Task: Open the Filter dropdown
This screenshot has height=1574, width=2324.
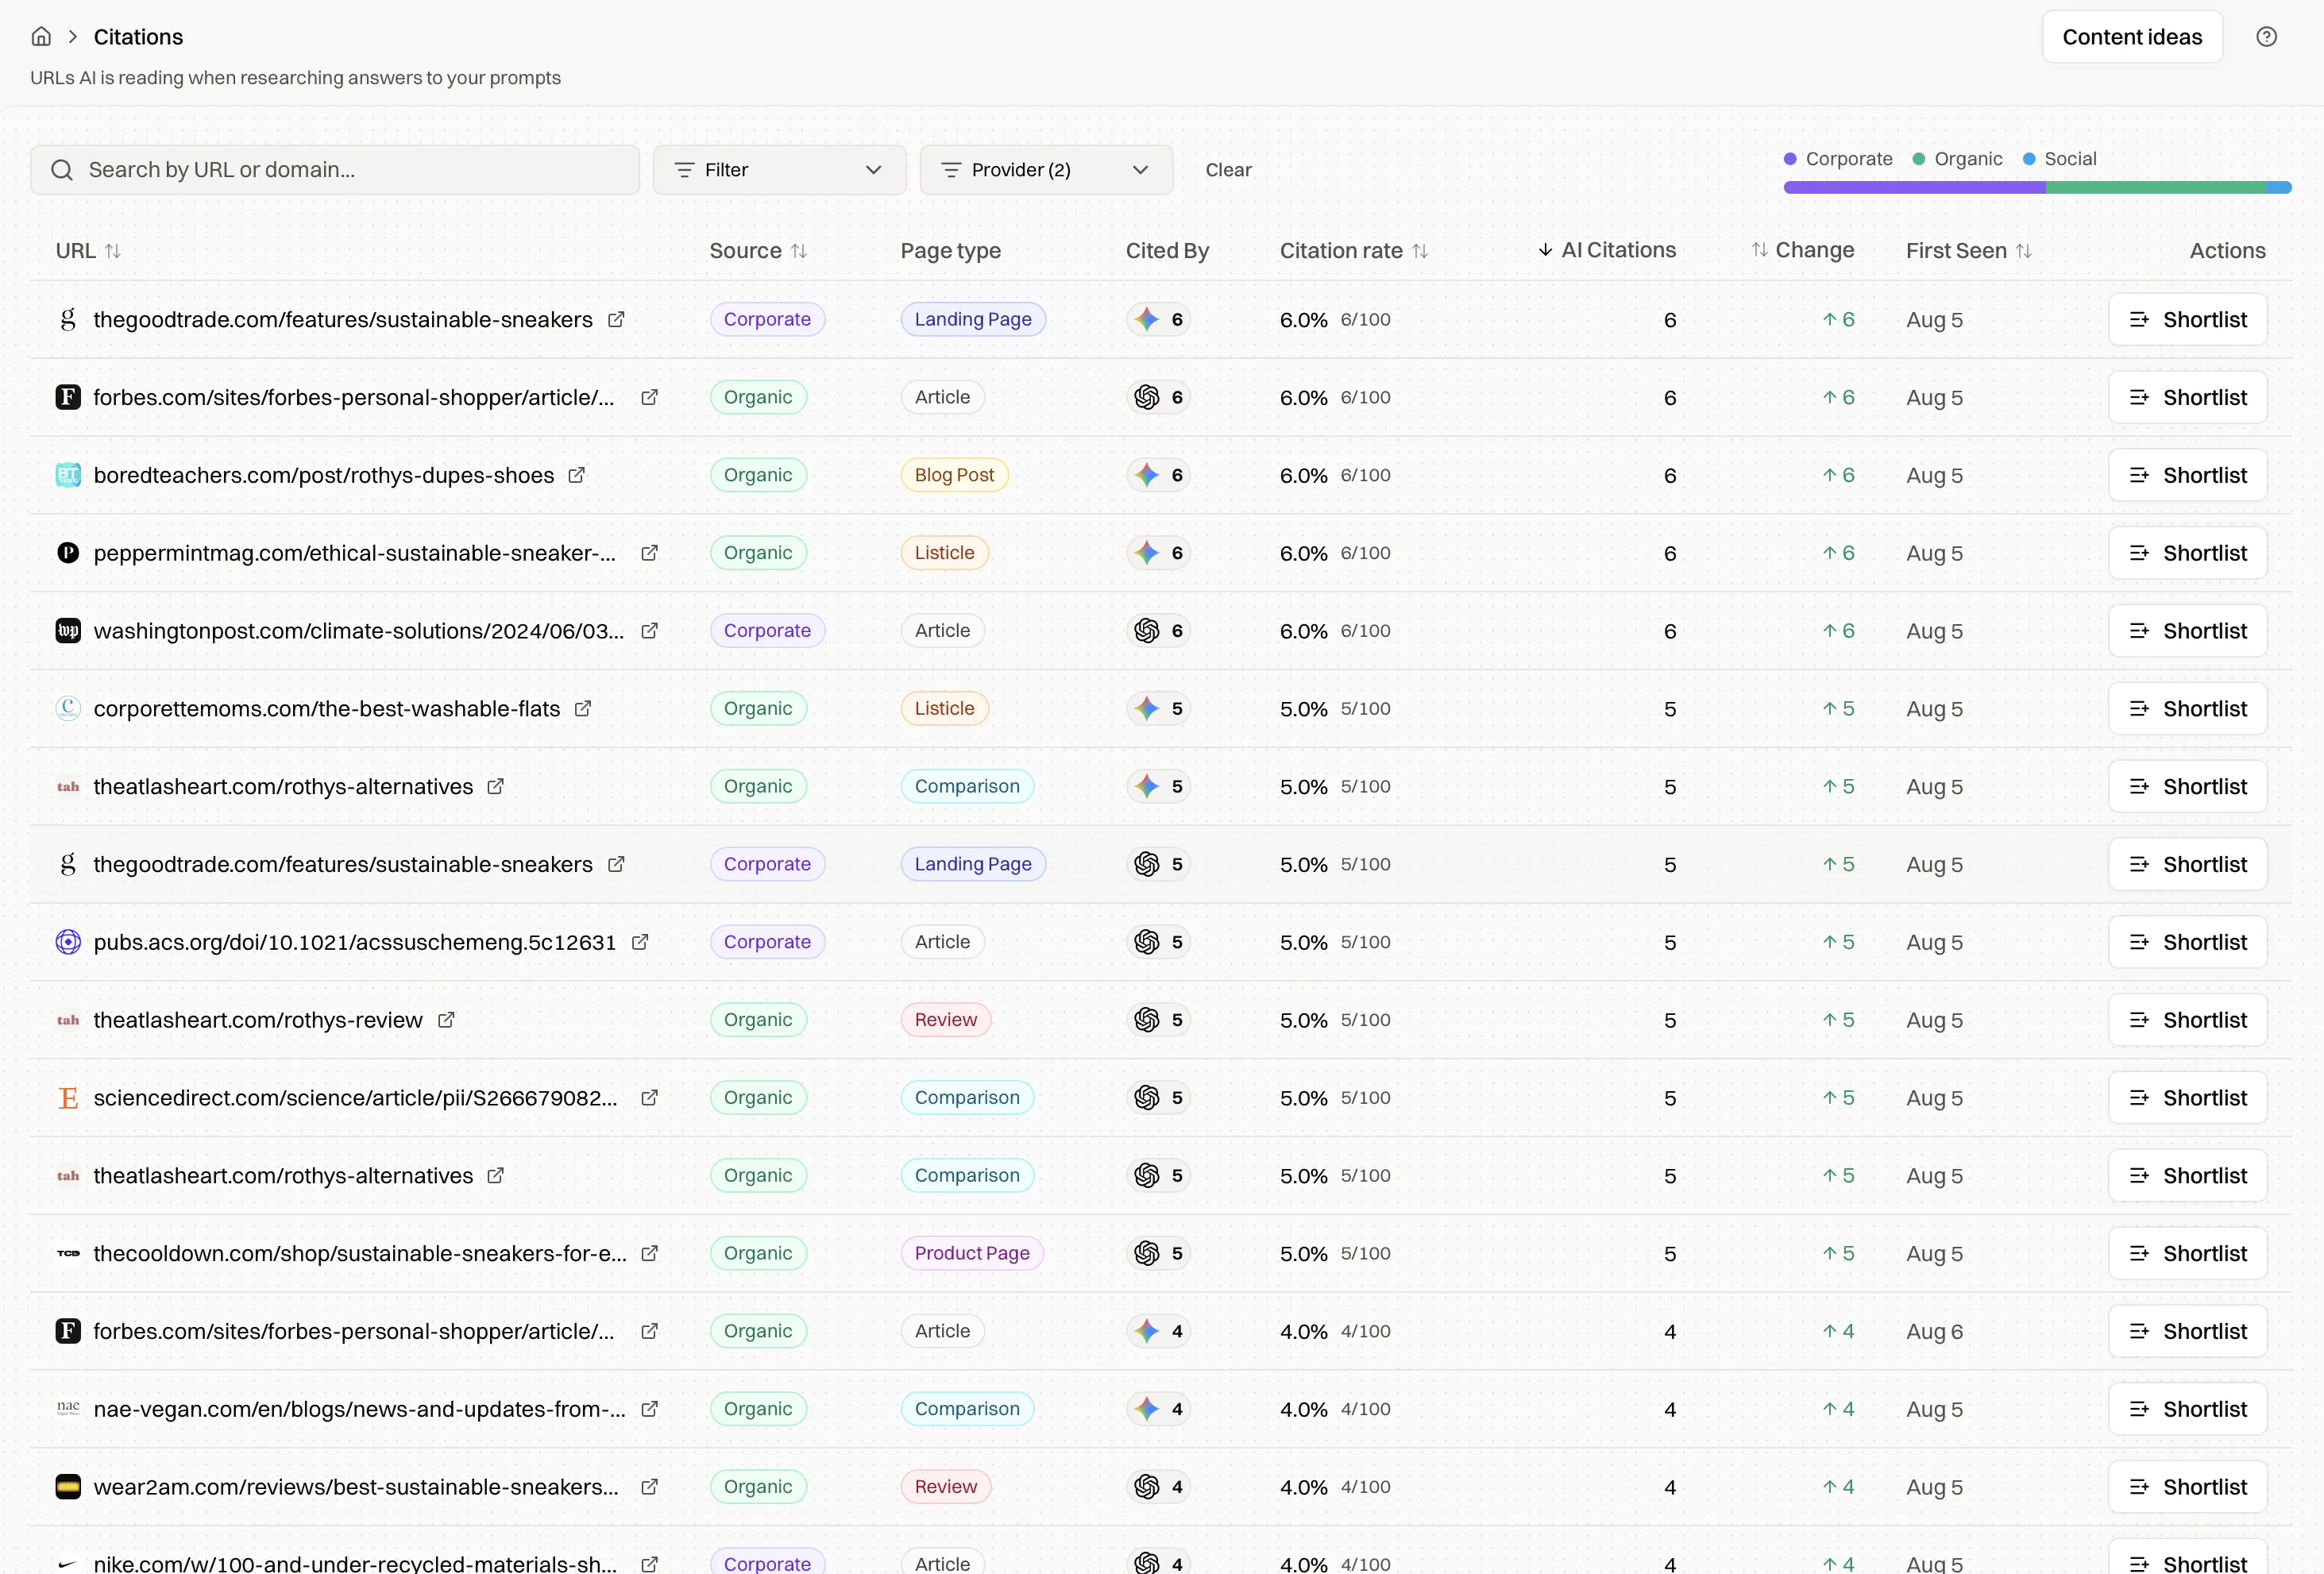Action: [x=779, y=170]
